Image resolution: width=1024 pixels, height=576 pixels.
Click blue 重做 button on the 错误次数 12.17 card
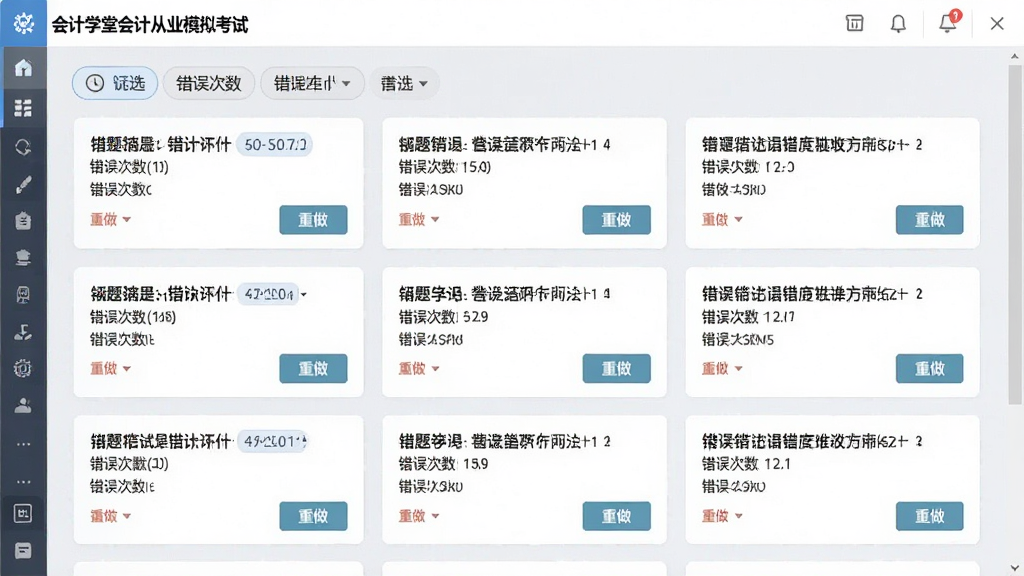click(929, 368)
